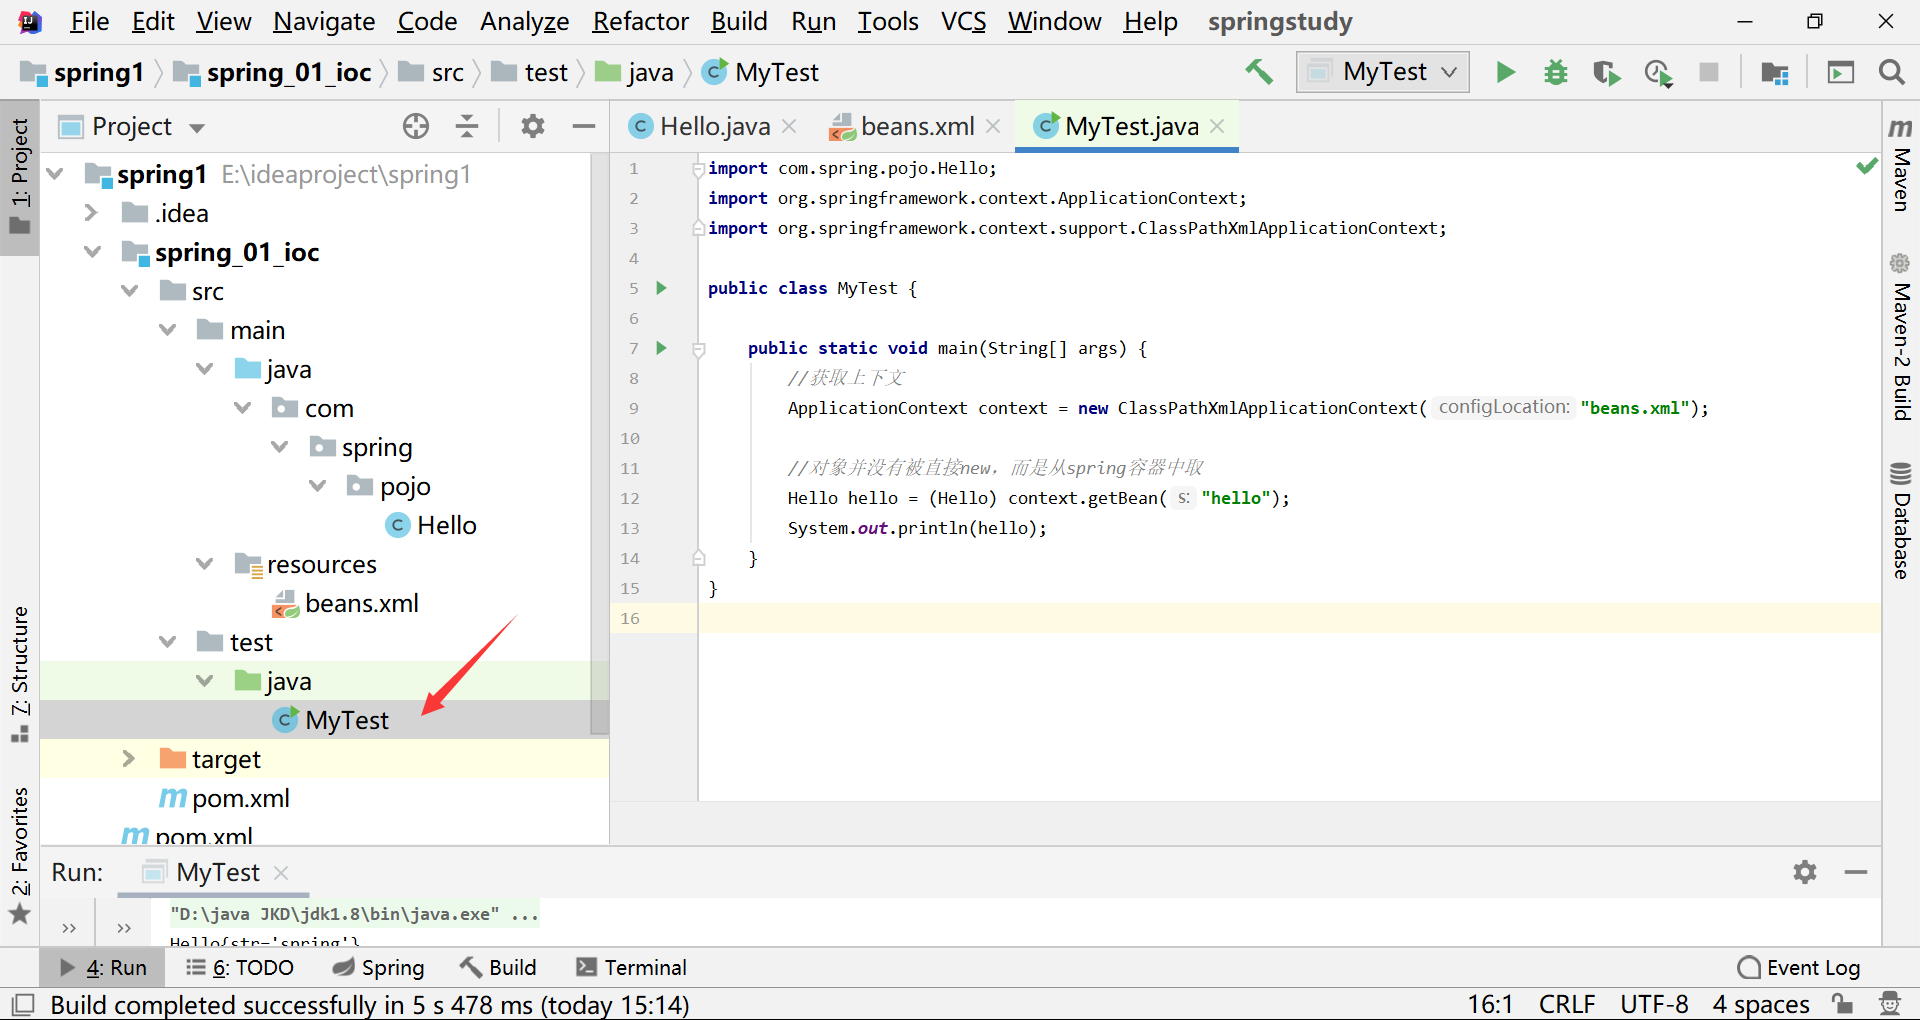The image size is (1920, 1020).
Task: Open the Refactor menu
Action: 640,21
